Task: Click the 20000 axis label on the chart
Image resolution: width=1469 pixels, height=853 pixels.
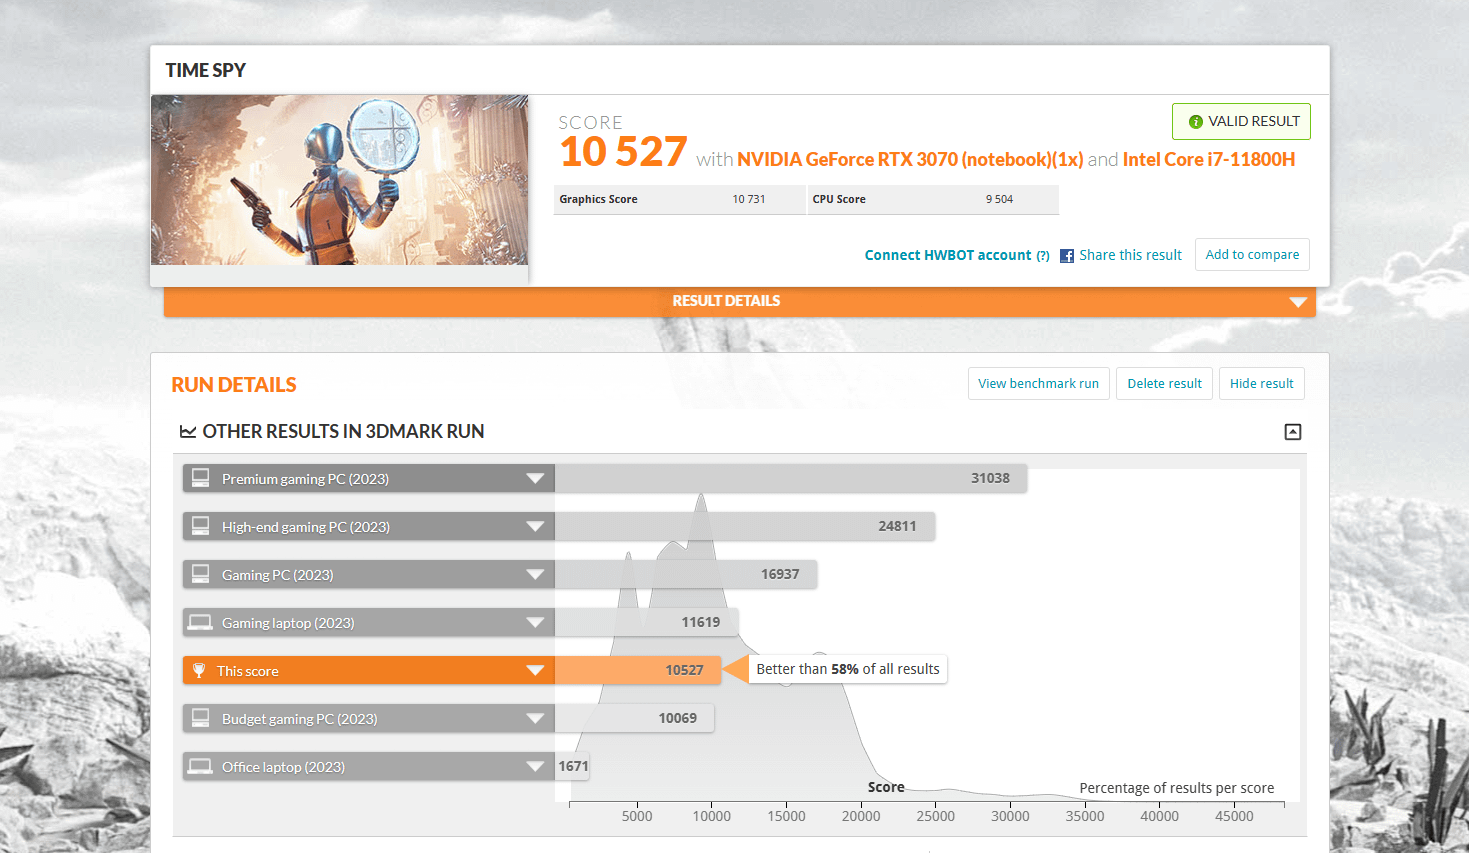Action: 861,816
